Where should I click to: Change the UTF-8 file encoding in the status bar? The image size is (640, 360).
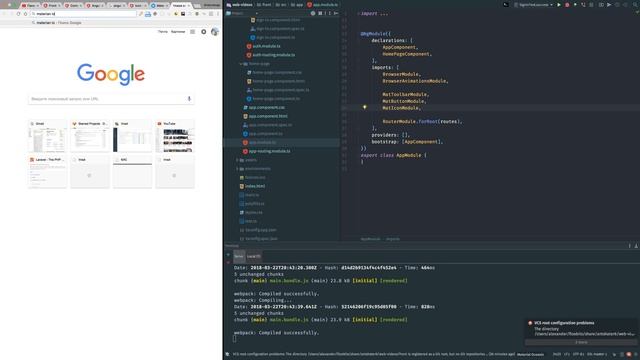(578, 354)
